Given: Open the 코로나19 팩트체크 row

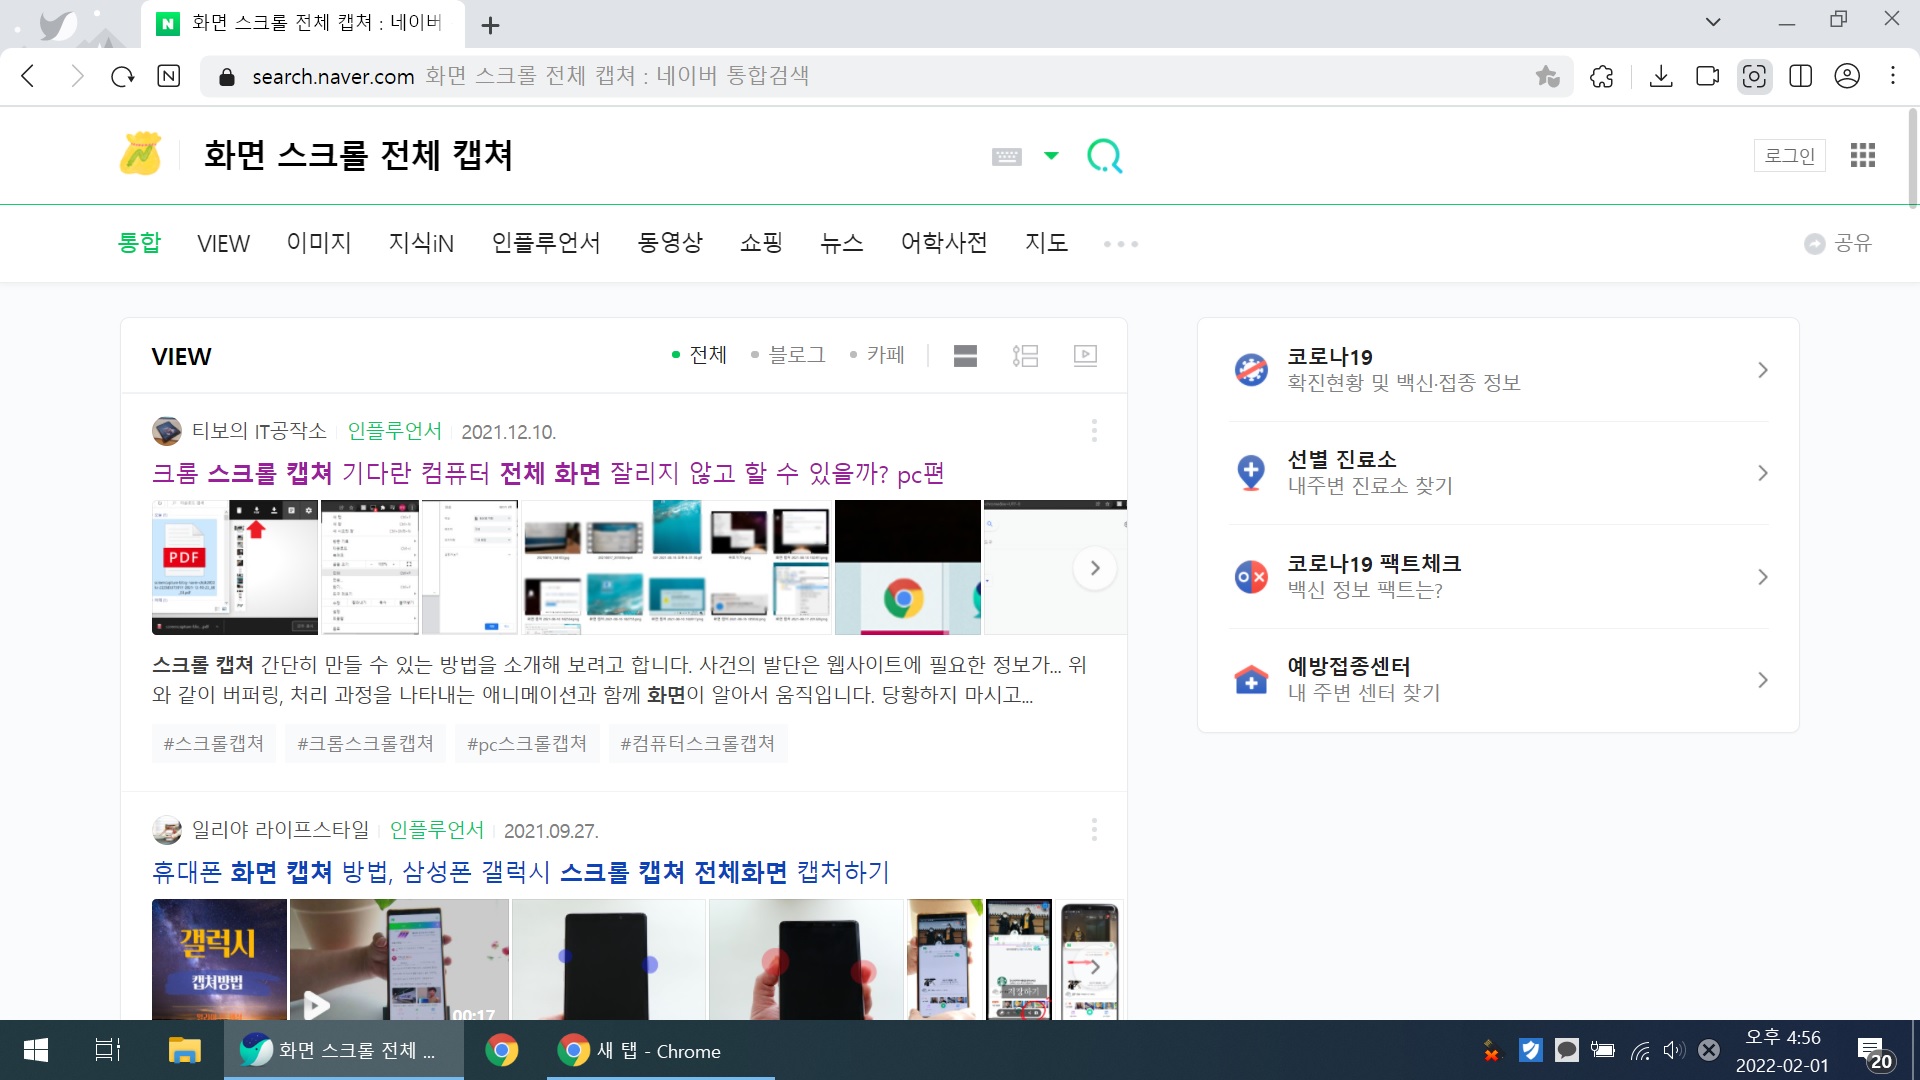Looking at the screenshot, I should tap(1498, 577).
